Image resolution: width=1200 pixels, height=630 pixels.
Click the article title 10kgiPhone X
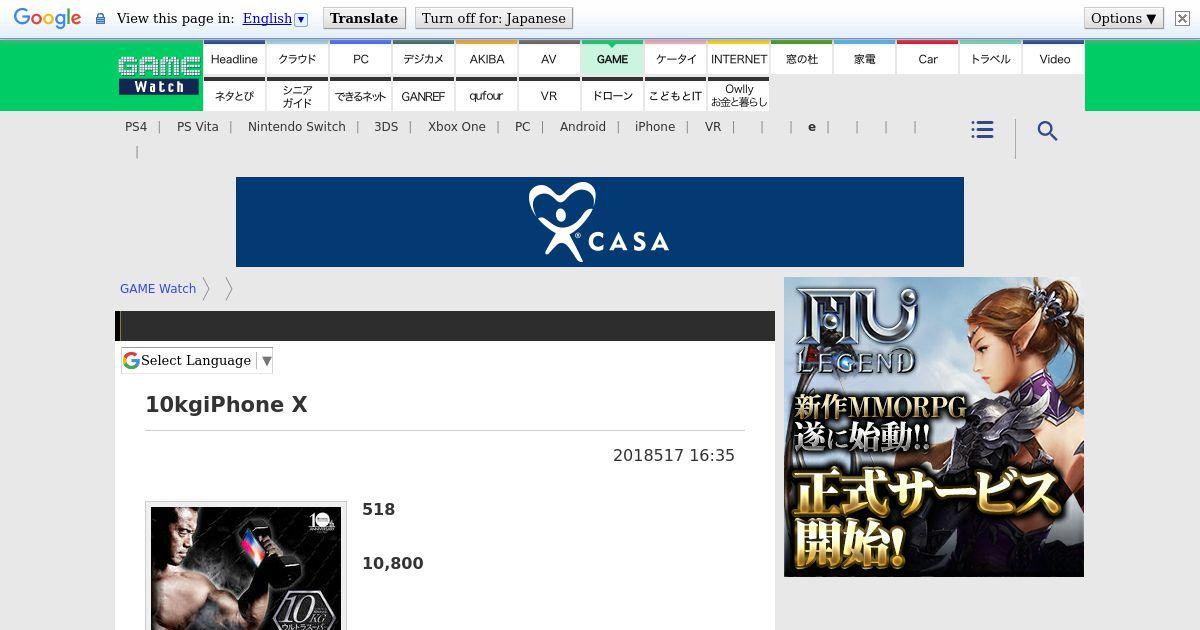point(226,405)
